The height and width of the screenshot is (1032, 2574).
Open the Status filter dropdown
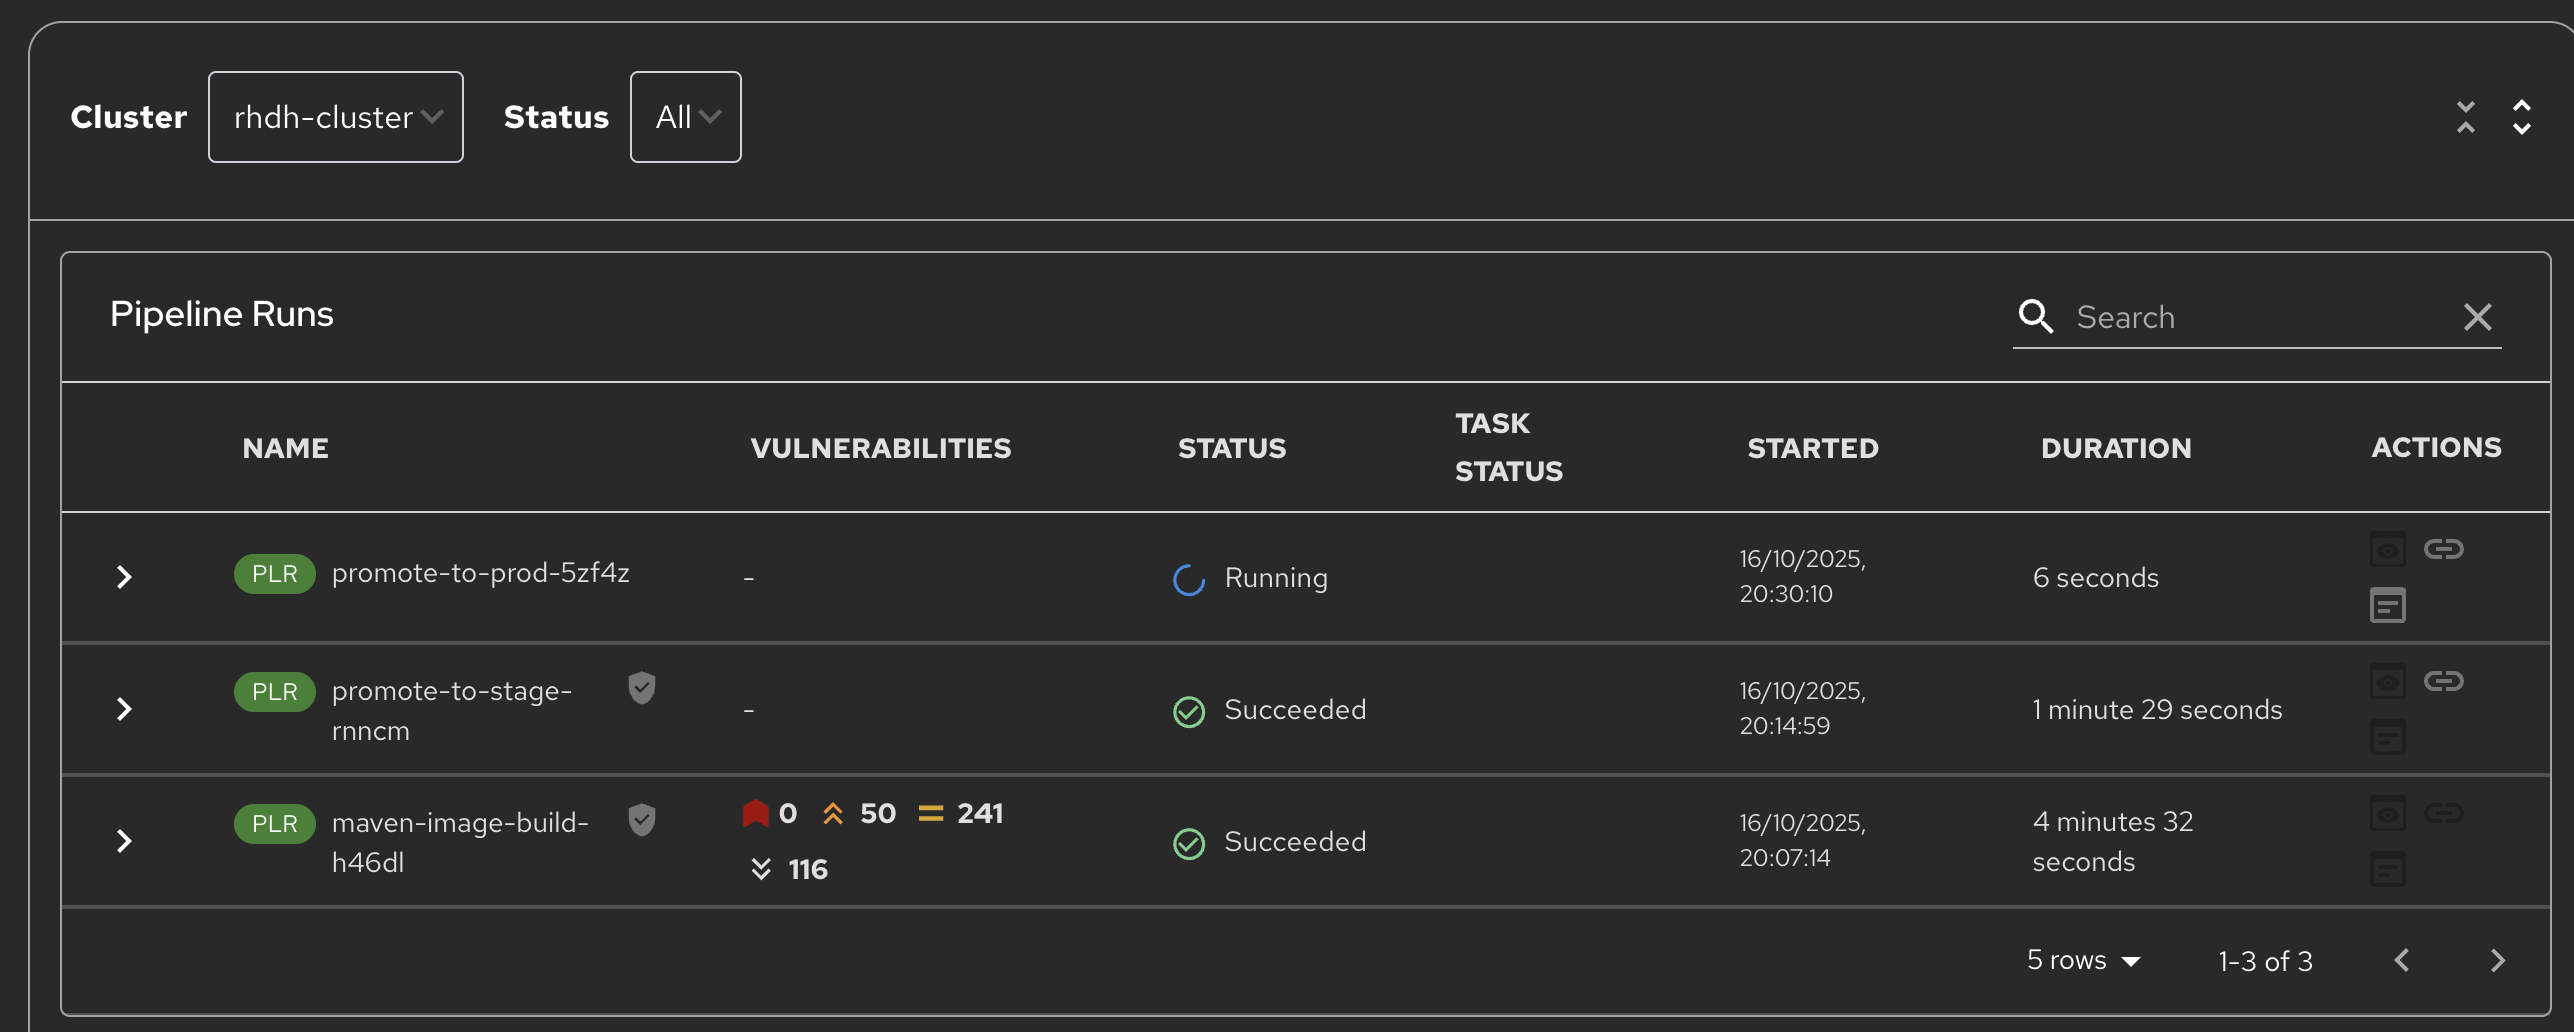[685, 117]
